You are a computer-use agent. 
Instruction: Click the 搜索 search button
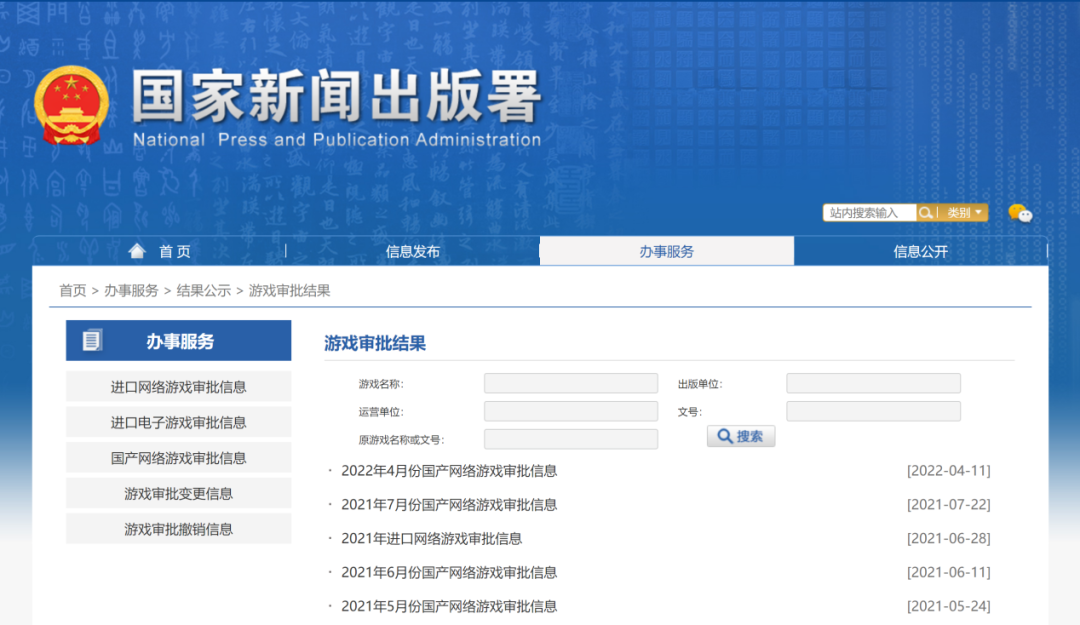tap(740, 435)
